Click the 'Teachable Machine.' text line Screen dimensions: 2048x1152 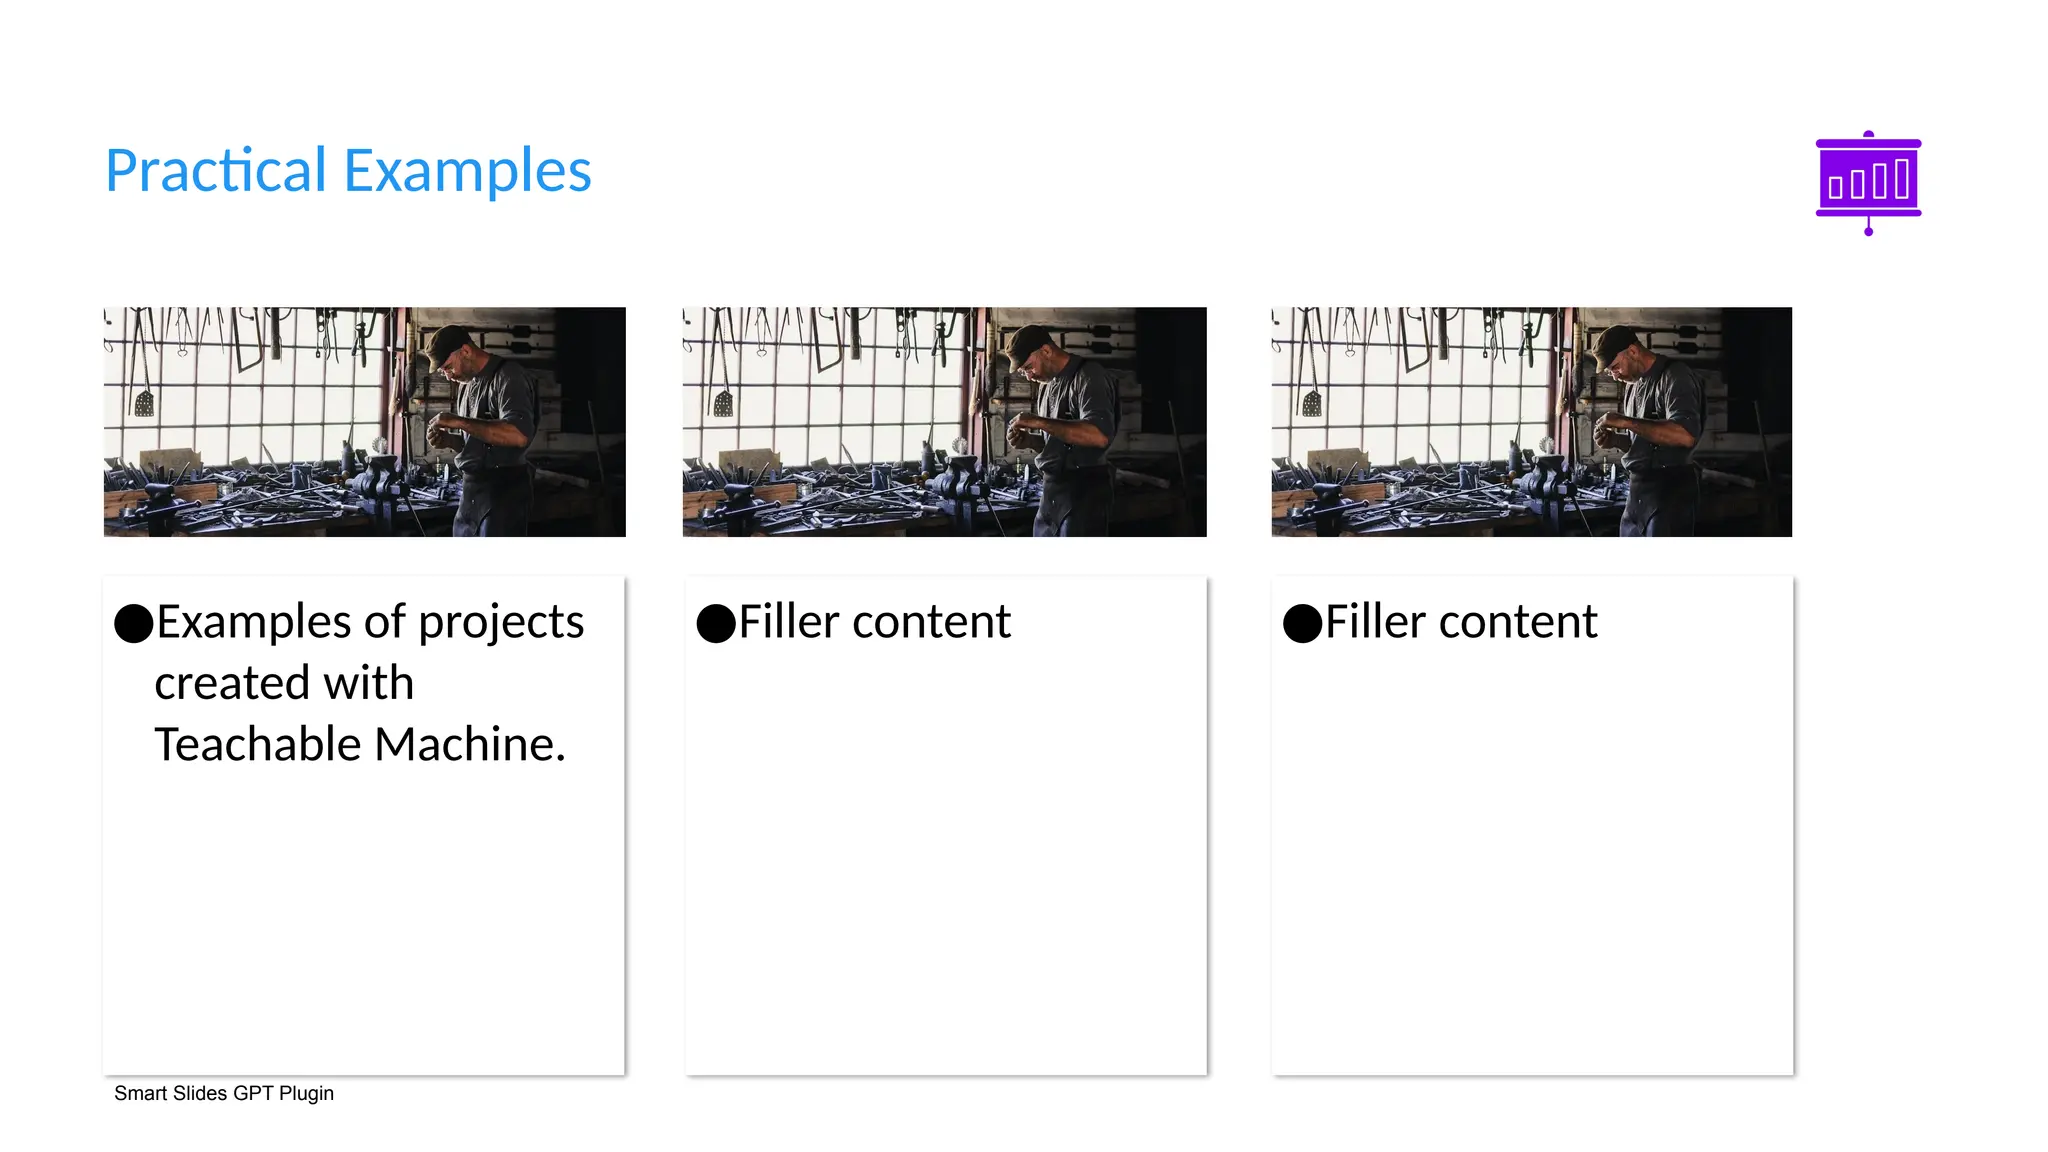360,745
